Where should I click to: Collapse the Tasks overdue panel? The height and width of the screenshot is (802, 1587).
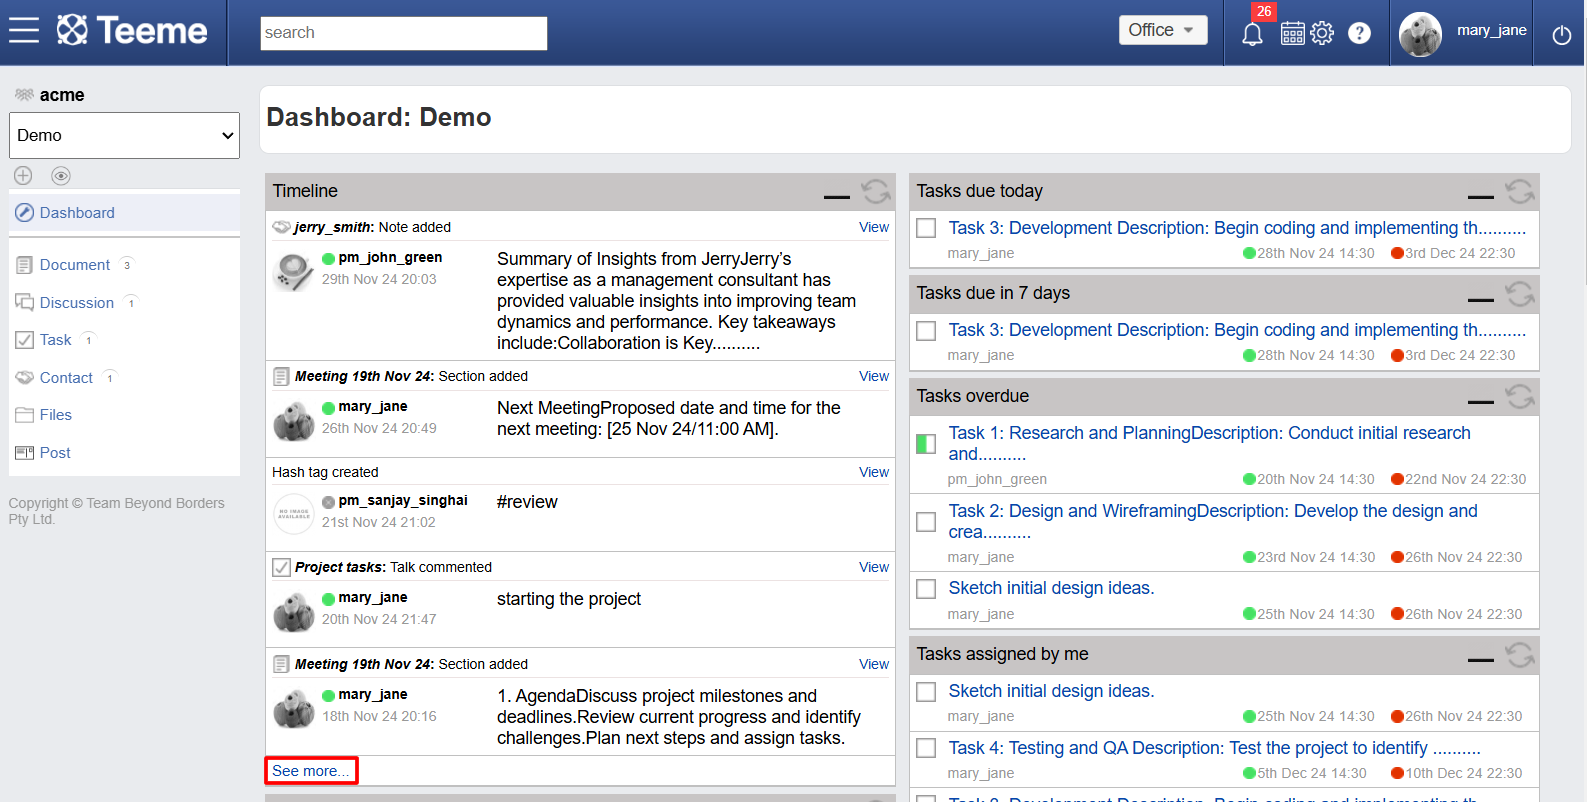point(1481,401)
